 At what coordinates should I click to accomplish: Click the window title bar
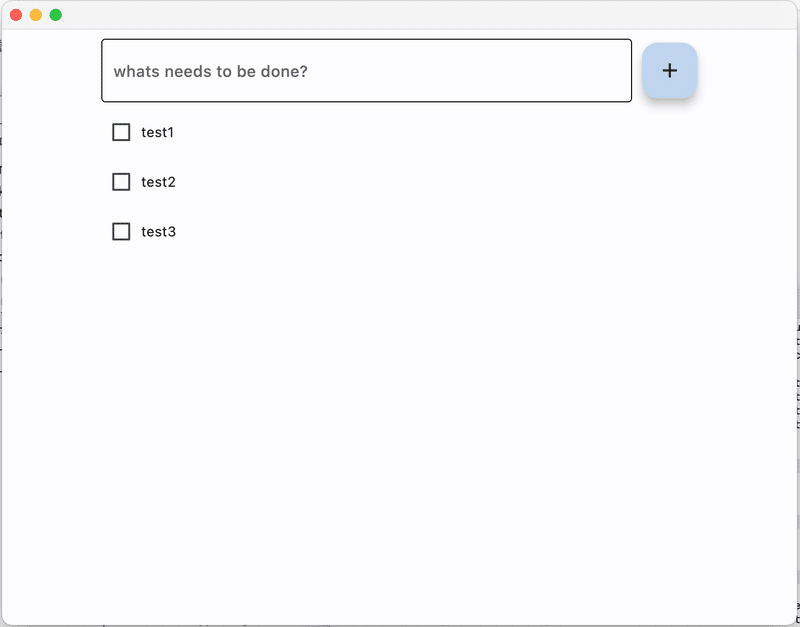point(400,15)
